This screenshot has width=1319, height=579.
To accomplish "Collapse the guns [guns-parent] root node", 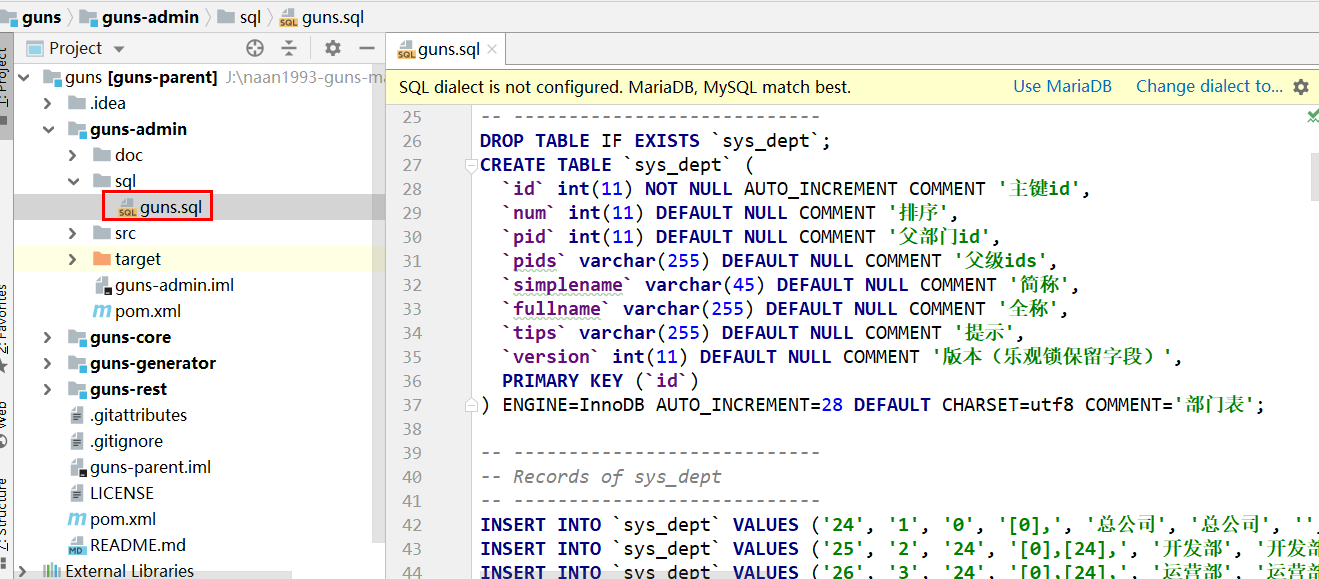I will click(x=23, y=77).
